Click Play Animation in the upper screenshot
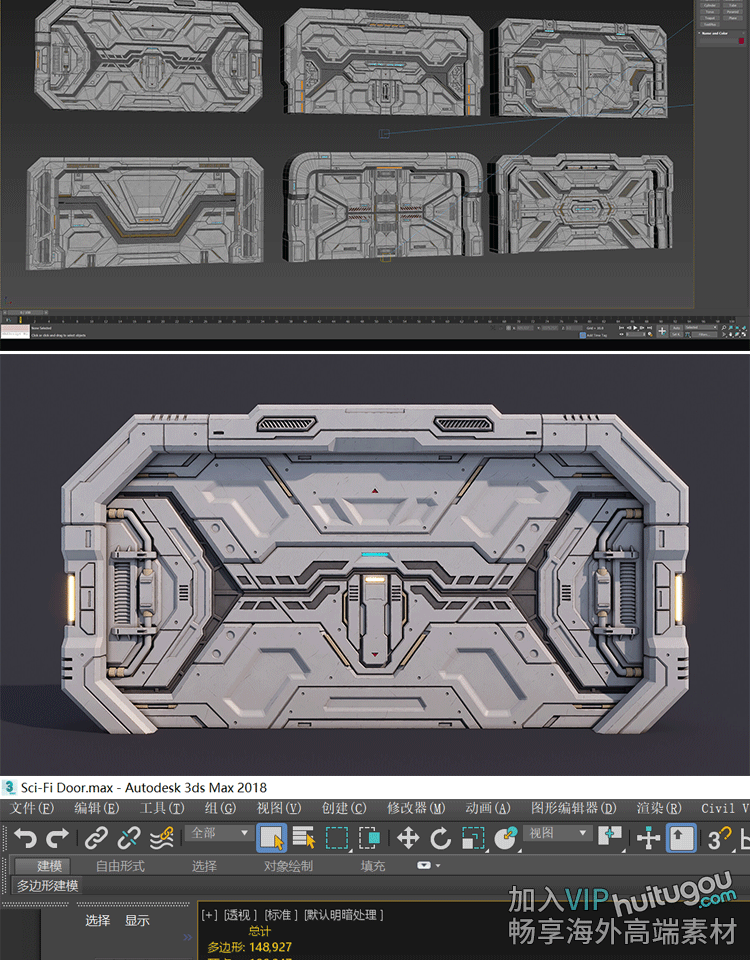 pos(635,328)
